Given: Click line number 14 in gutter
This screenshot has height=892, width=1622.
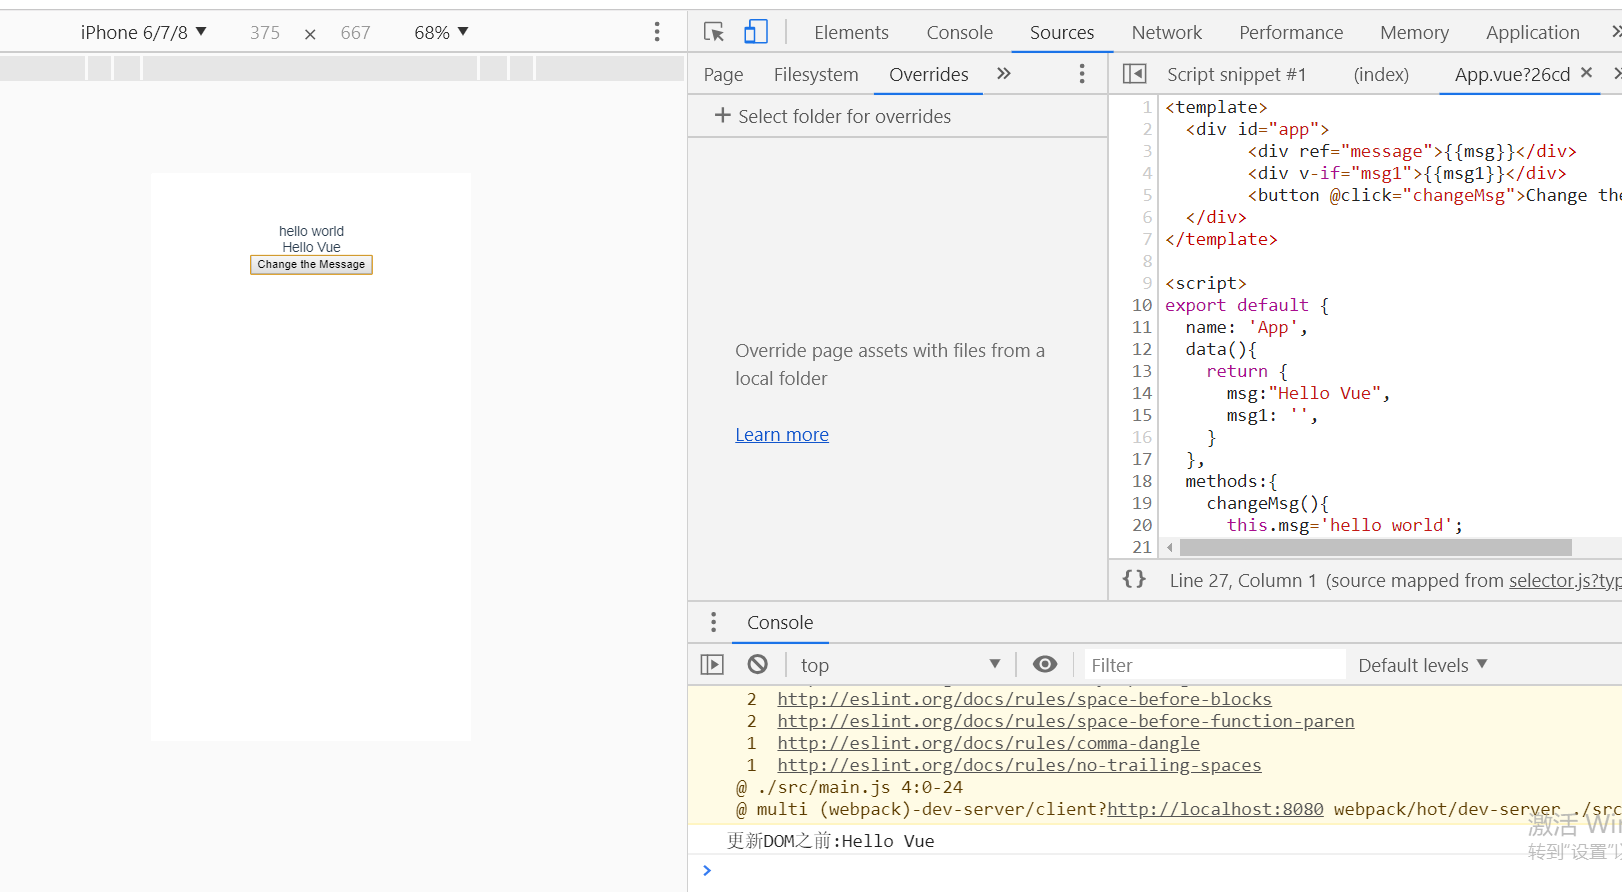Looking at the screenshot, I should pyautogui.click(x=1142, y=393).
